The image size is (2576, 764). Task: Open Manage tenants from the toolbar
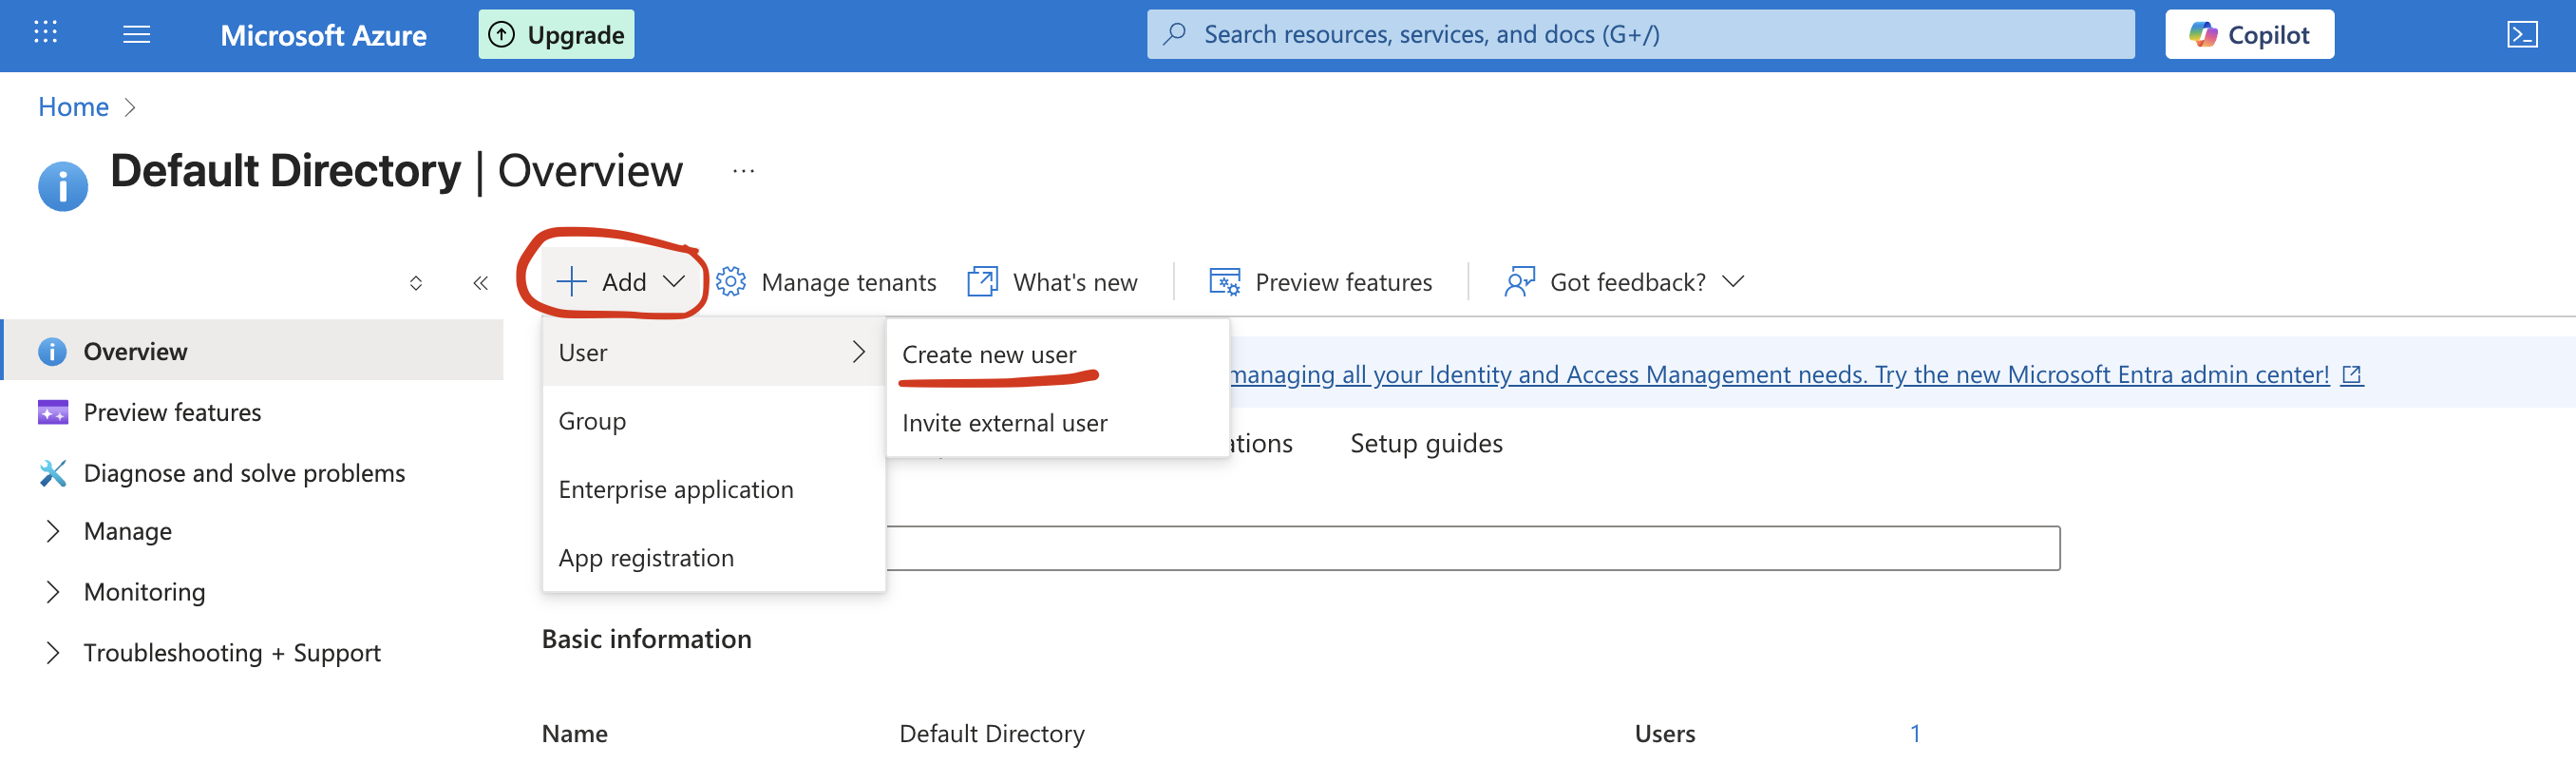[827, 282]
